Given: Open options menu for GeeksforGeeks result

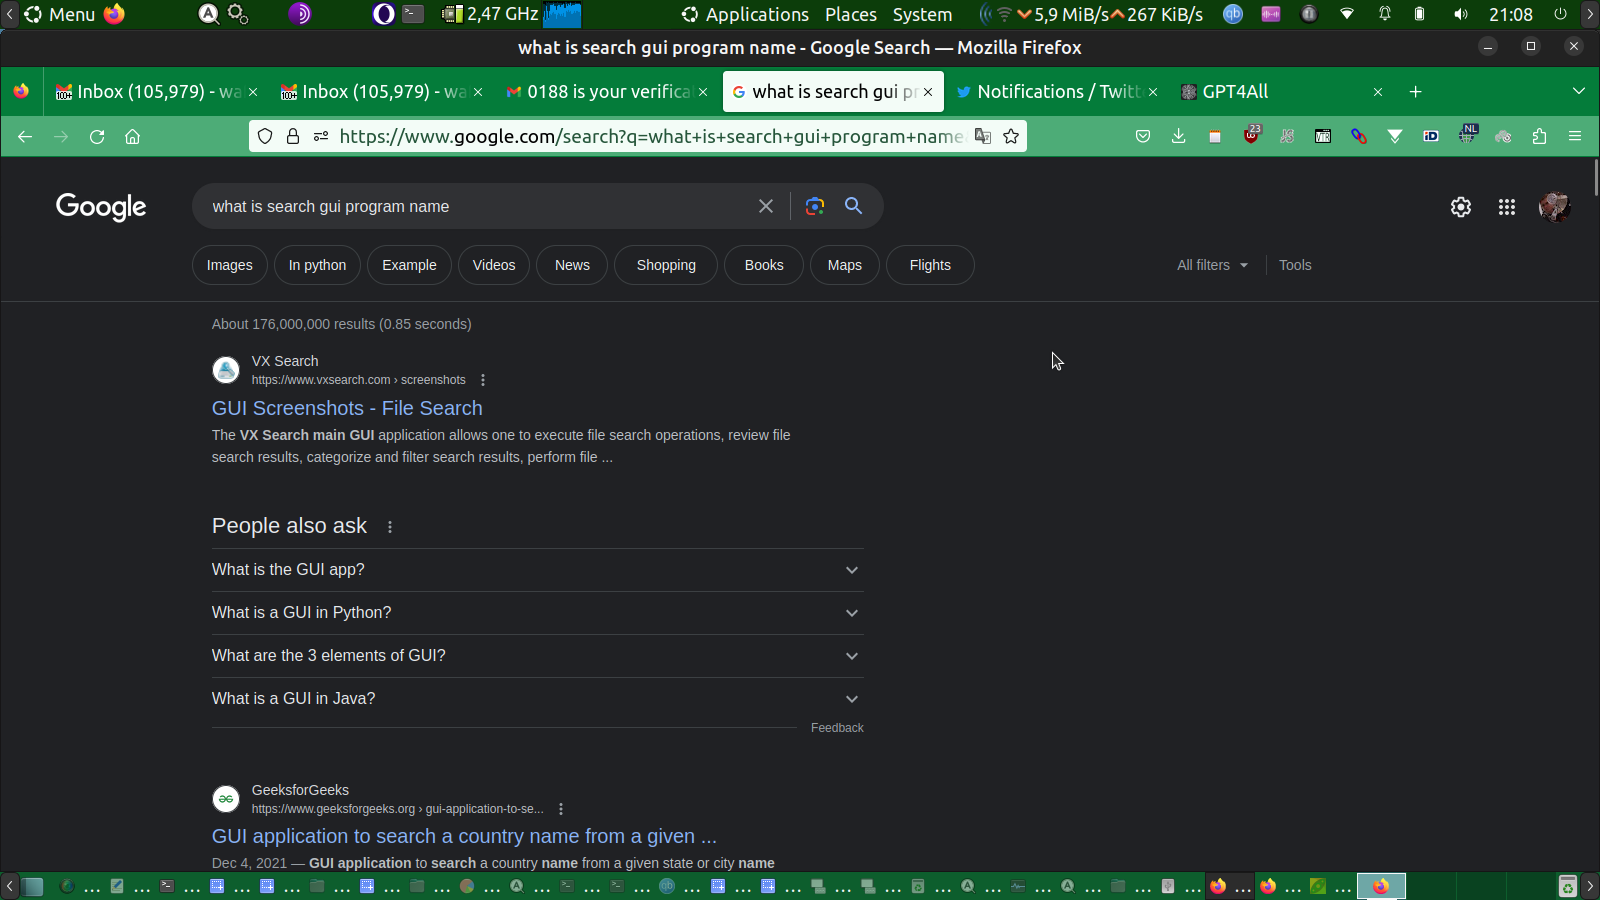Looking at the screenshot, I should (x=561, y=809).
